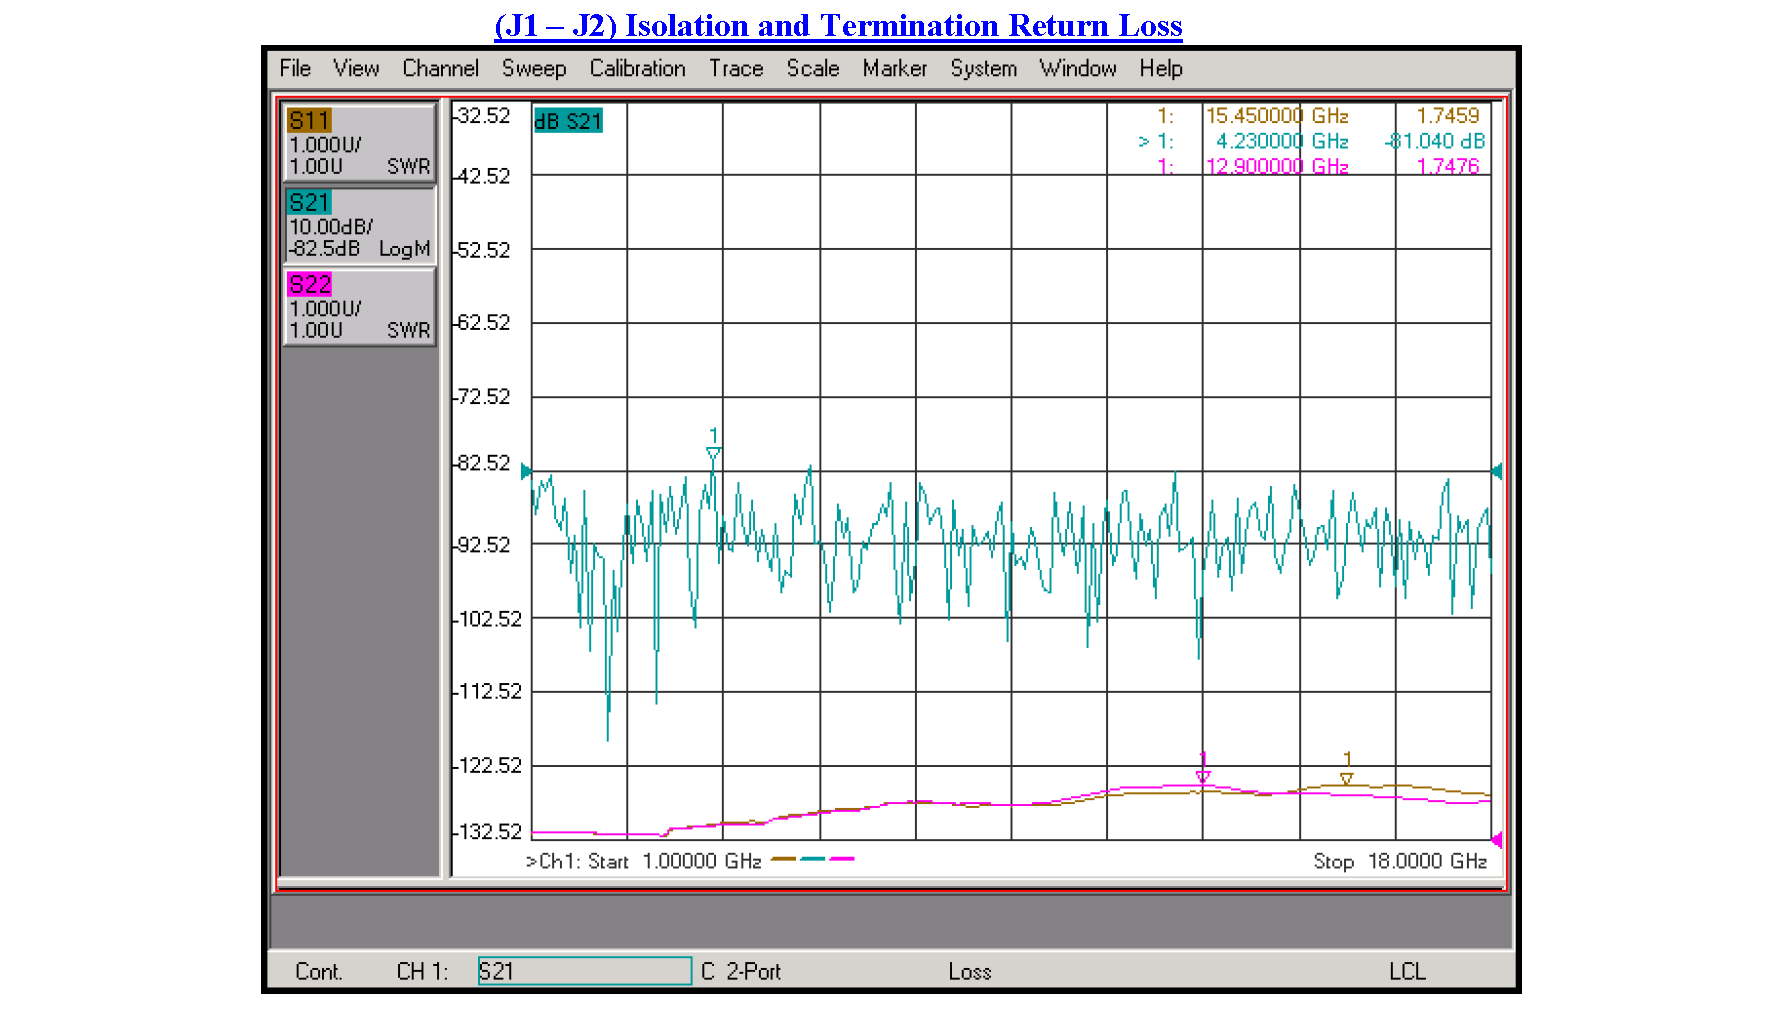
Task: Click the Isolation and Termination Return Loss link
Action: coord(837,25)
